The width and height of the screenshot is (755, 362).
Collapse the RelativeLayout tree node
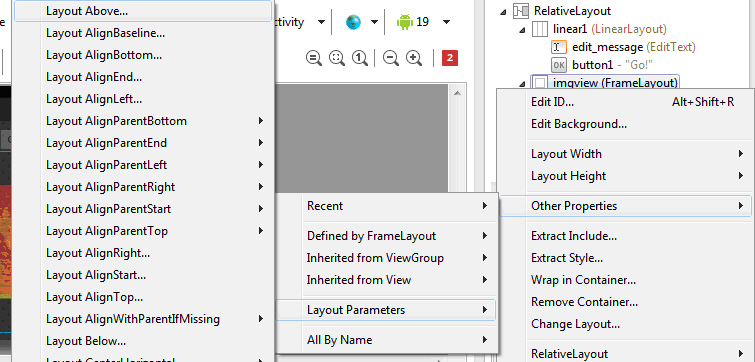coord(503,12)
